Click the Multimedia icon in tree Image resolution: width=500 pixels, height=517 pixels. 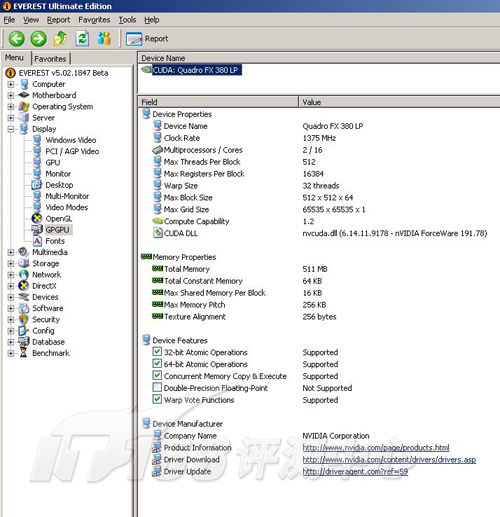[x=24, y=252]
